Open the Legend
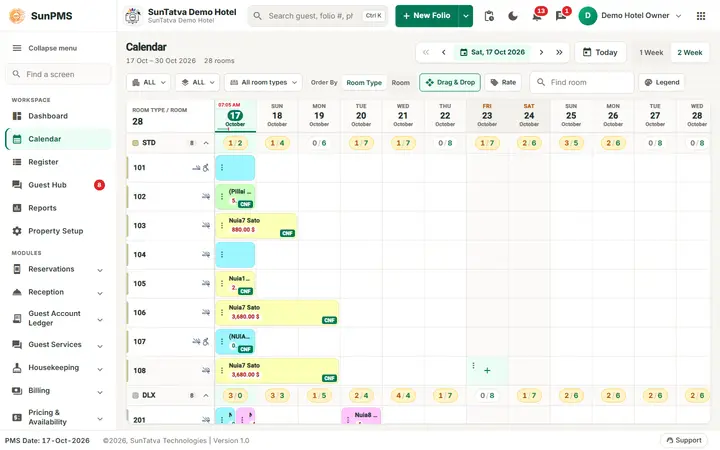Viewport: 720px width, 450px height. [x=662, y=83]
